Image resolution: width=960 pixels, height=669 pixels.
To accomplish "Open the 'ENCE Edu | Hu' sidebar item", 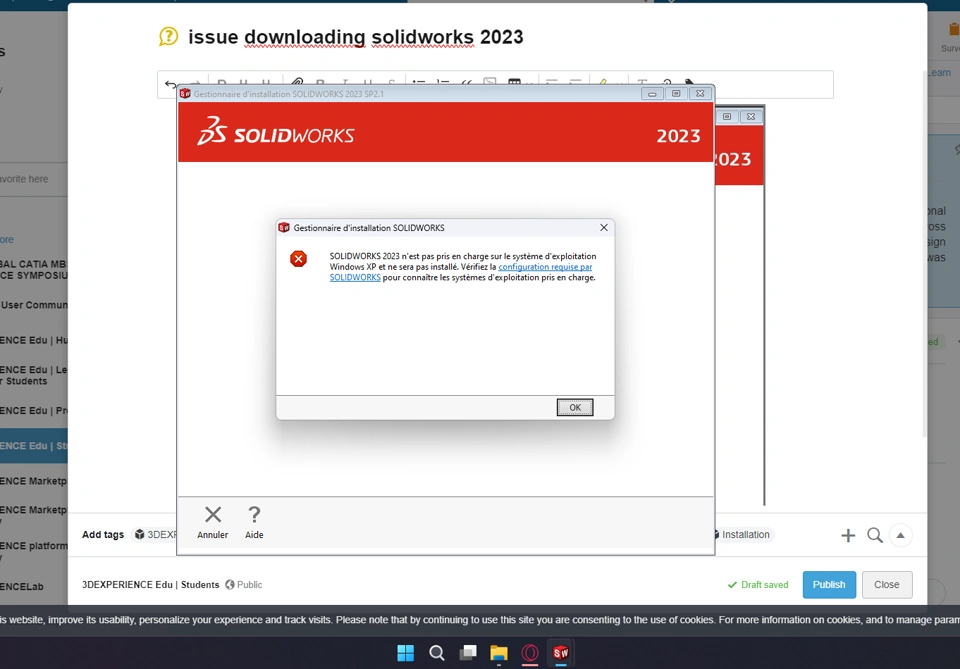I will pyautogui.click(x=34, y=340).
